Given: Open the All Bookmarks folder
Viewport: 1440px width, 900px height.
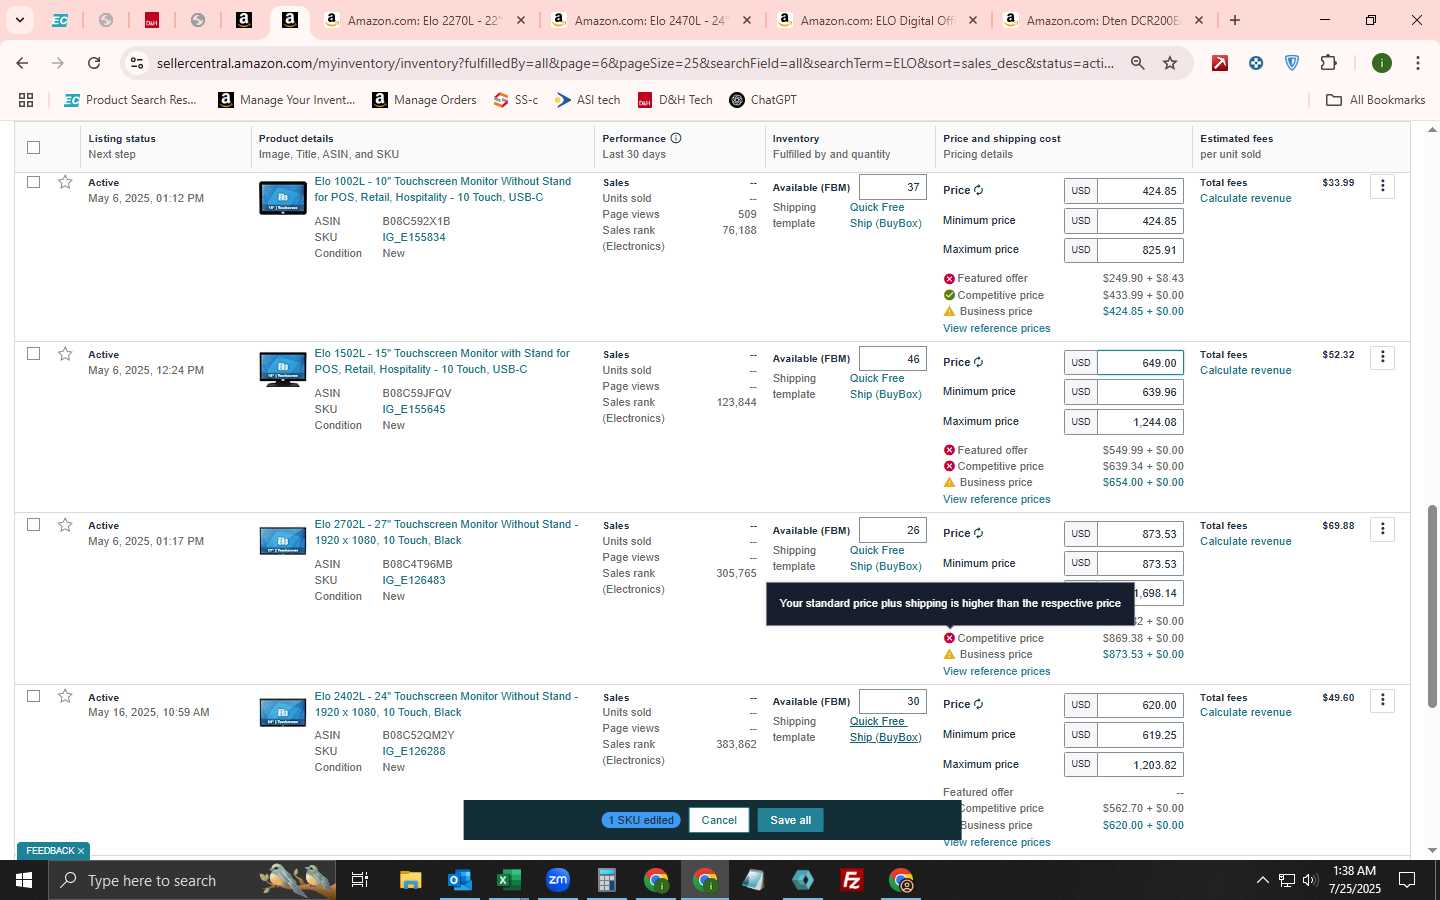Looking at the screenshot, I should pyautogui.click(x=1375, y=100).
